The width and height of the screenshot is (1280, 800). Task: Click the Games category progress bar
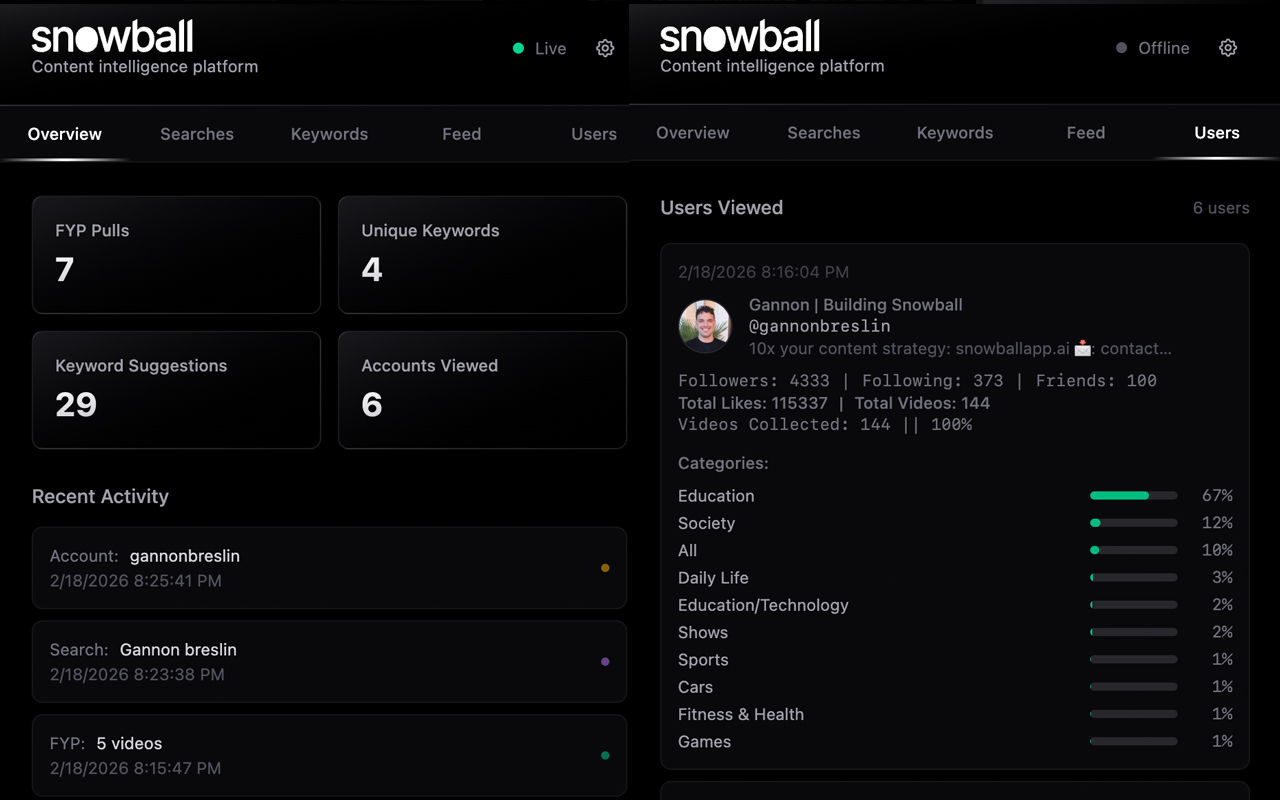click(1133, 742)
